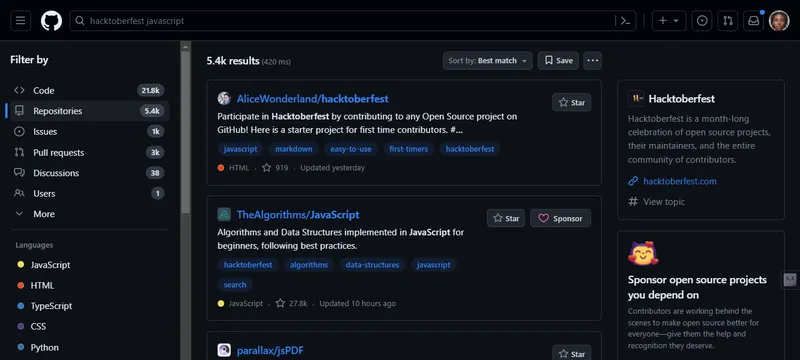
Task: Open the Sort by Best match dropdown
Action: [x=487, y=61]
